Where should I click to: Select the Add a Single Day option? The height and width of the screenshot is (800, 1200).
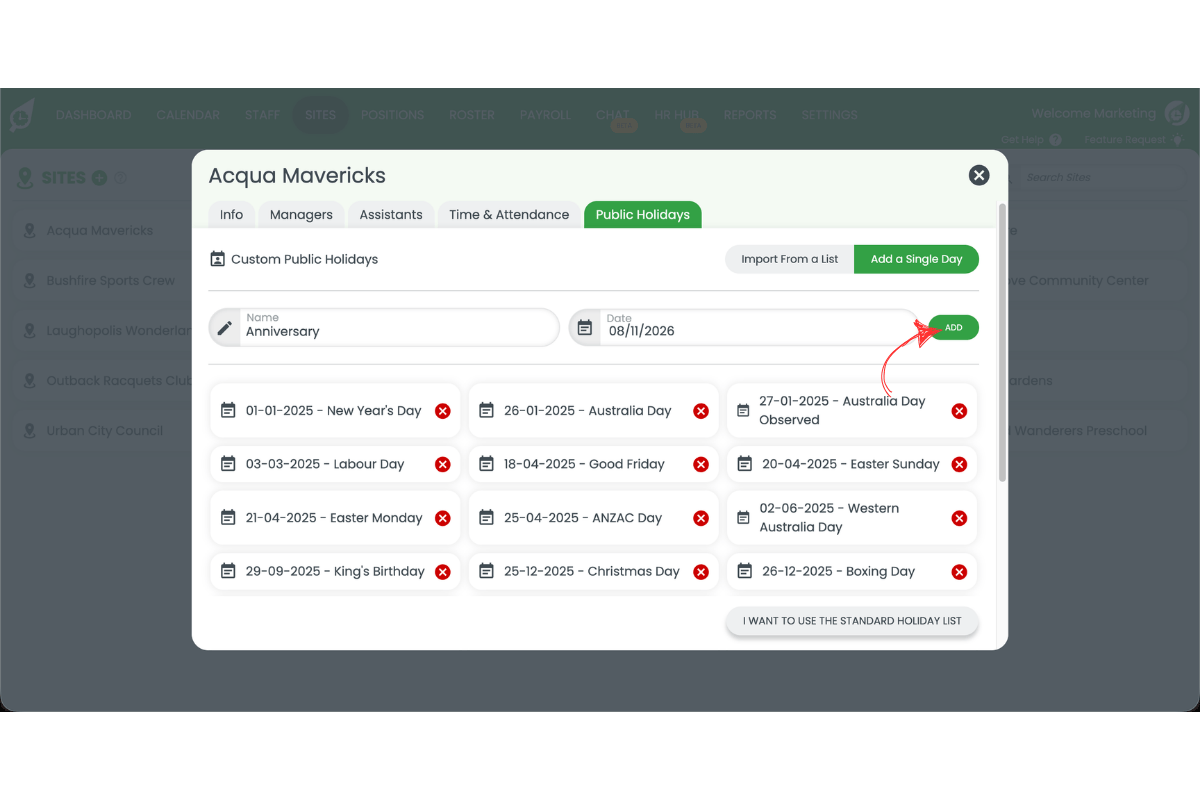[x=916, y=259]
